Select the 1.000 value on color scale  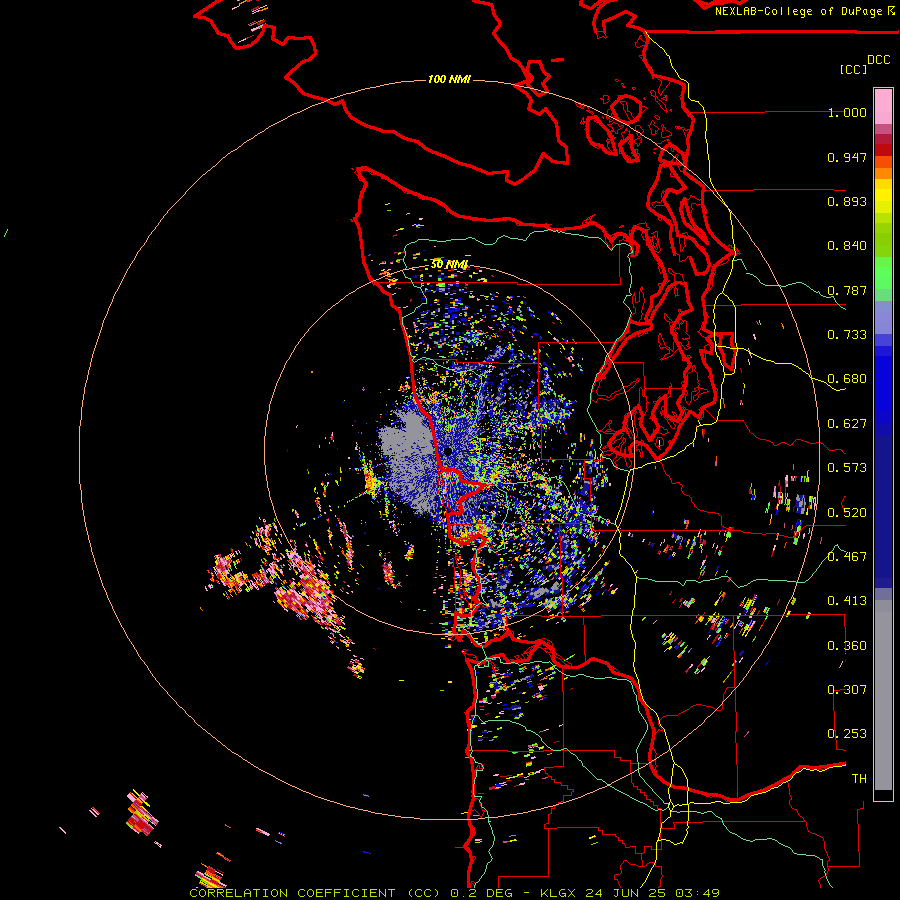pyautogui.click(x=847, y=112)
